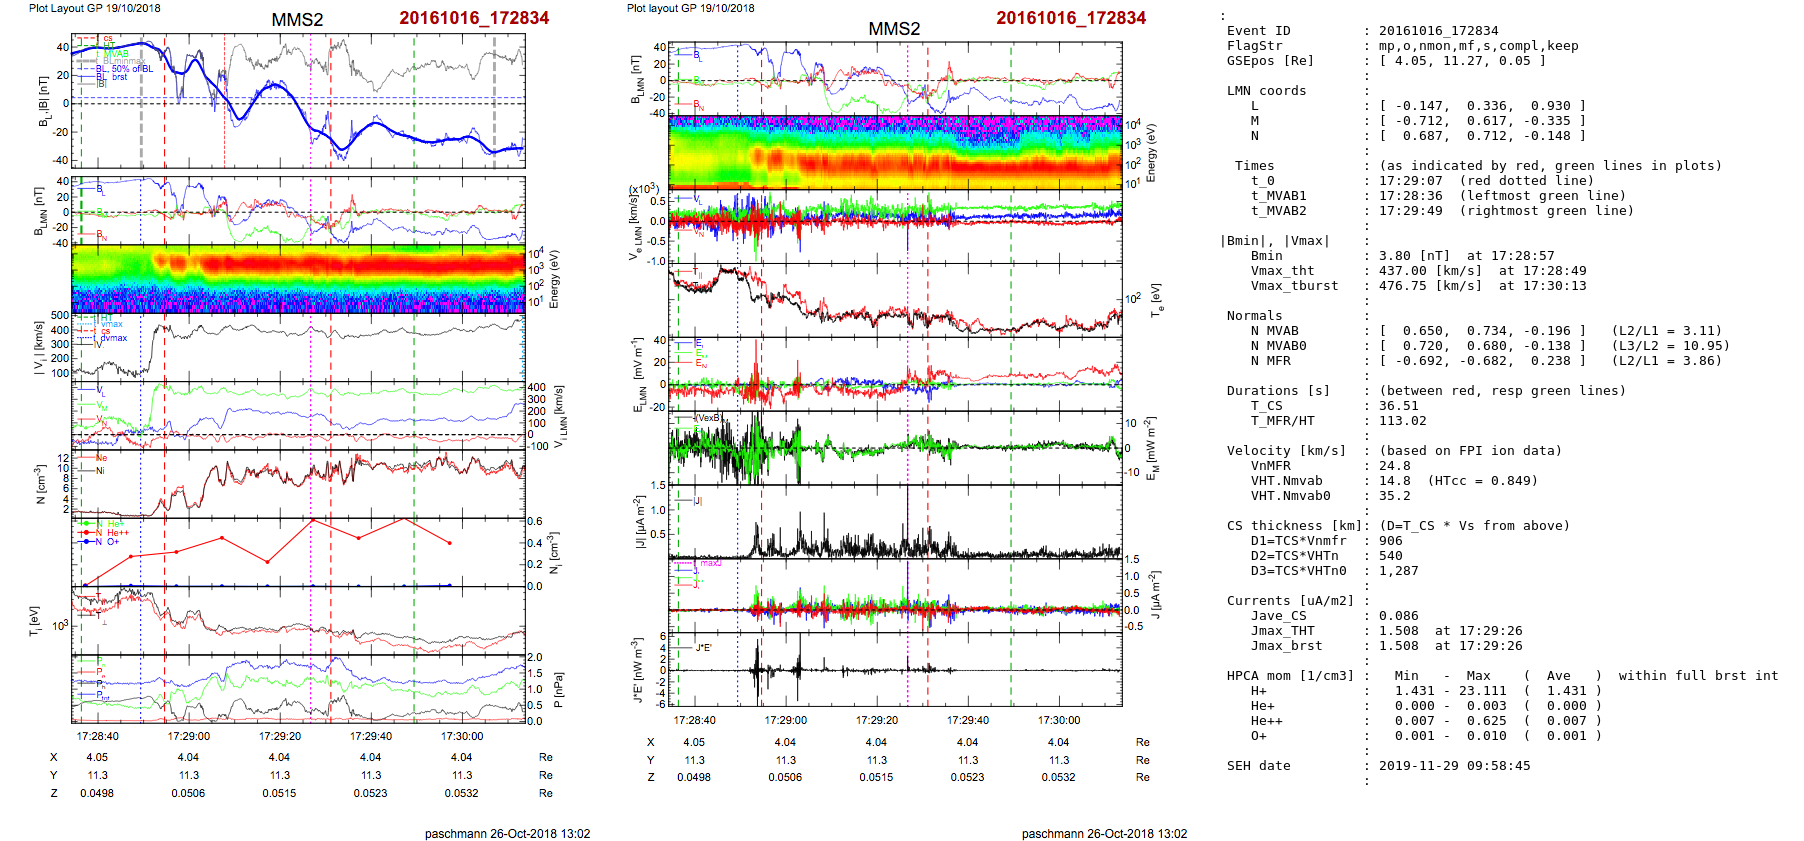The width and height of the screenshot is (1804, 841).
Task: Click the t_MVAB1 time 17:28:36
Action: click(1410, 196)
